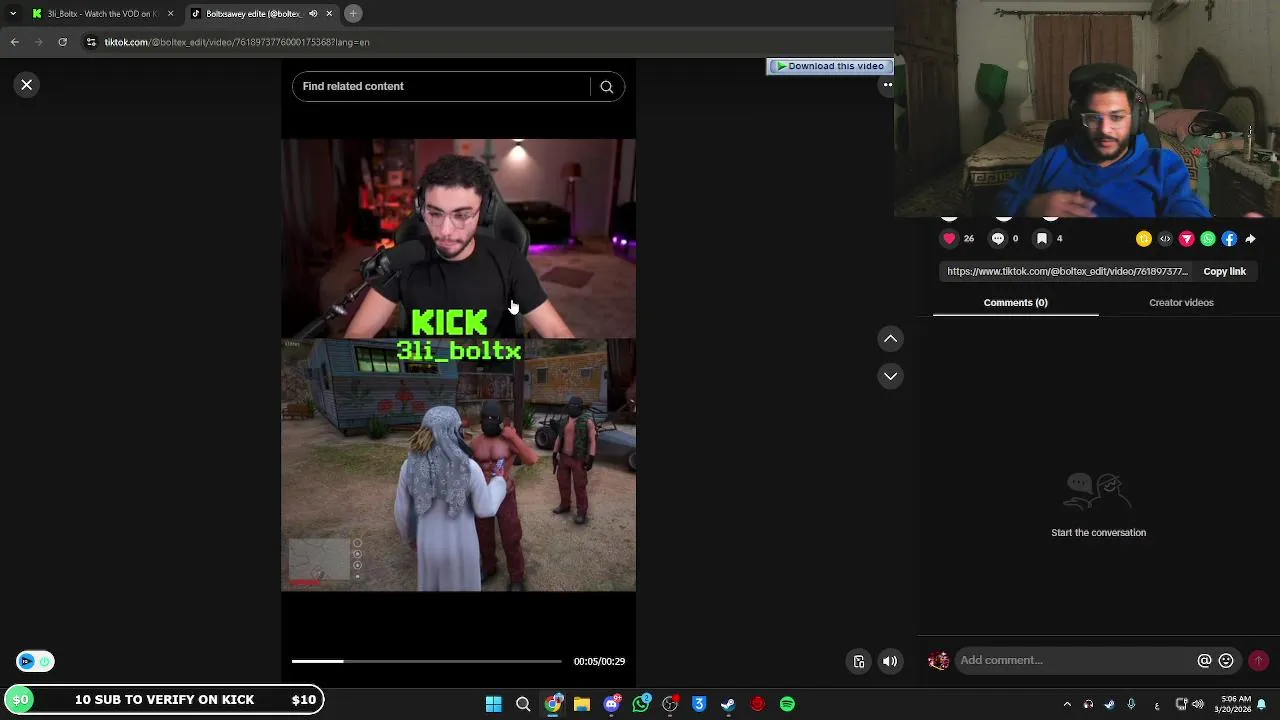Screen dimensions: 1280x720
Task: Close the Bolbsawey edite TikTok tab
Action: click(x=331, y=14)
